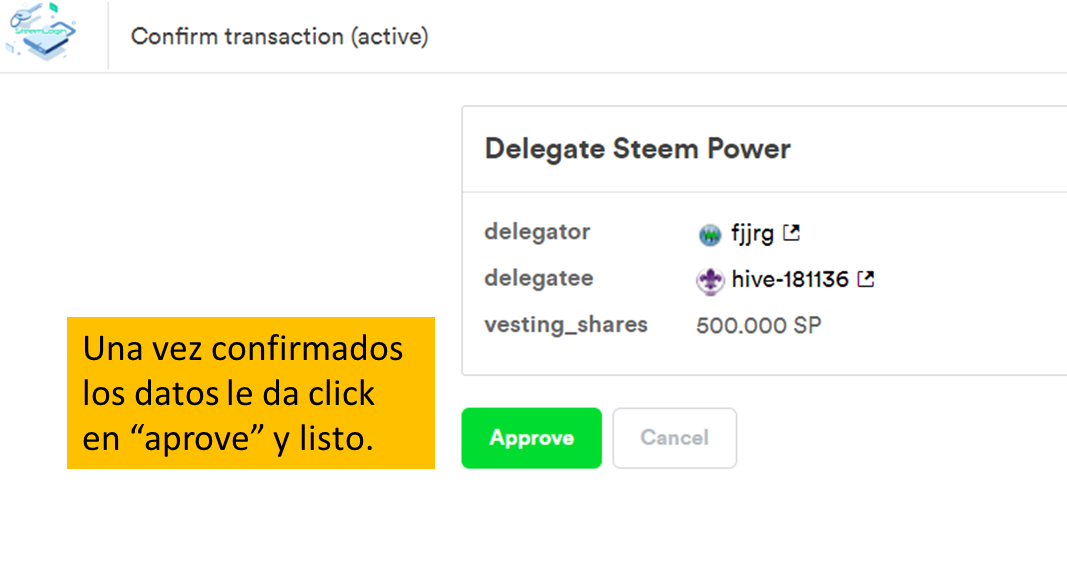
Task: Click the 500.000 SP value
Action: [x=758, y=326]
